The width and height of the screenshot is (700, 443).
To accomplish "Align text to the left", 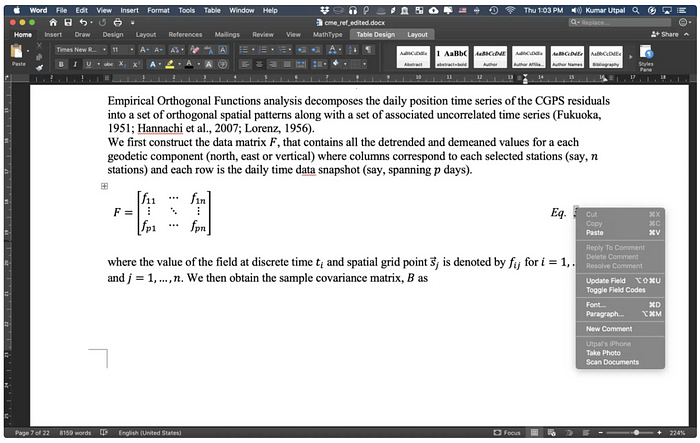I will click(245, 64).
